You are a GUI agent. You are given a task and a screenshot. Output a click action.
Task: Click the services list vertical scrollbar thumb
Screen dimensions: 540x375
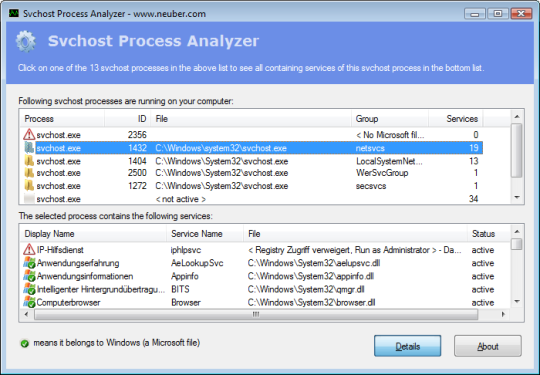click(517, 244)
